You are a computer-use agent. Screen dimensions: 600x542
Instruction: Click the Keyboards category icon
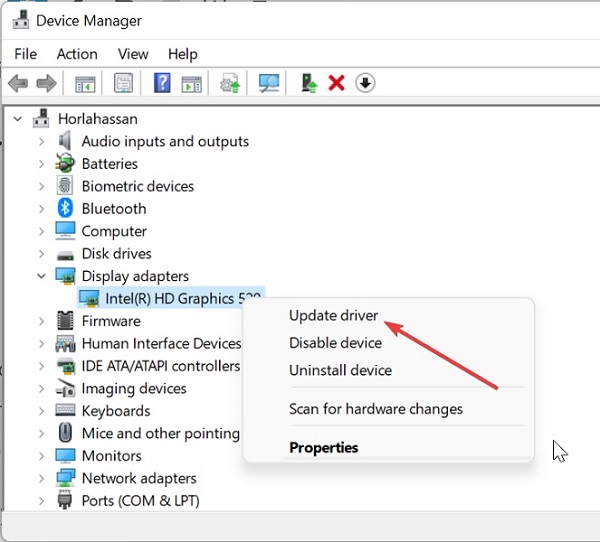(x=65, y=410)
